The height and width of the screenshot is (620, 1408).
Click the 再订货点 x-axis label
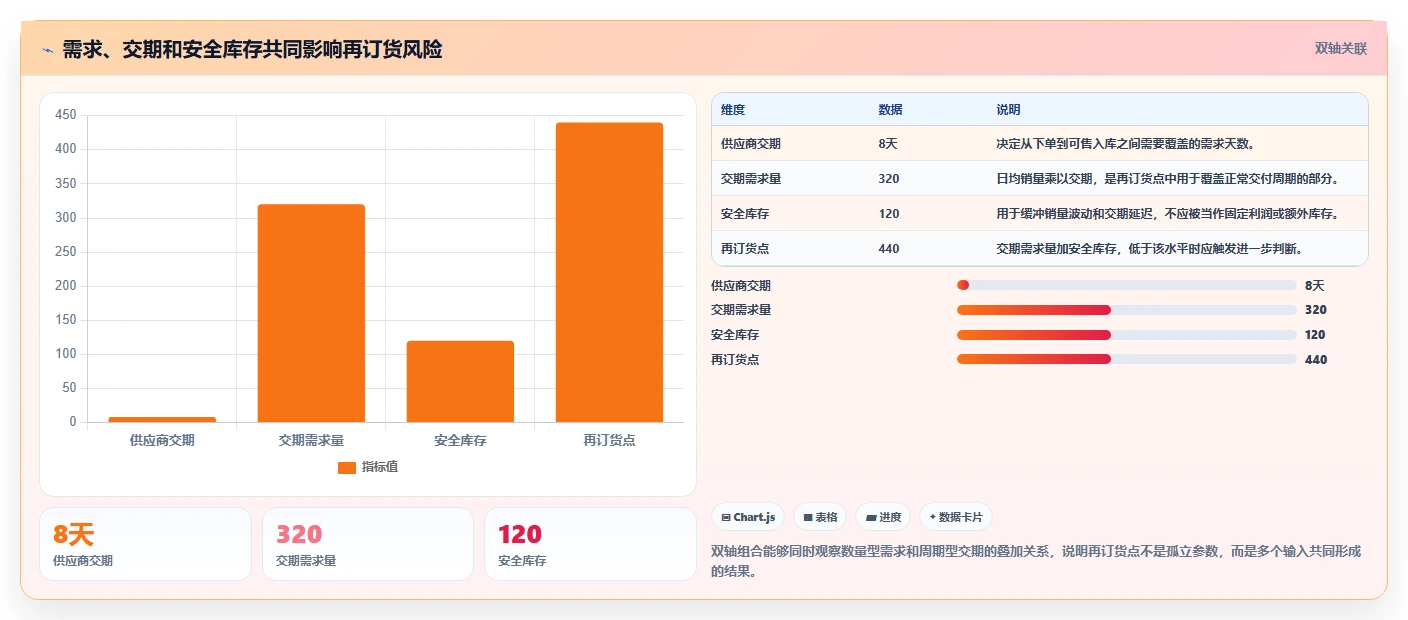(x=609, y=440)
